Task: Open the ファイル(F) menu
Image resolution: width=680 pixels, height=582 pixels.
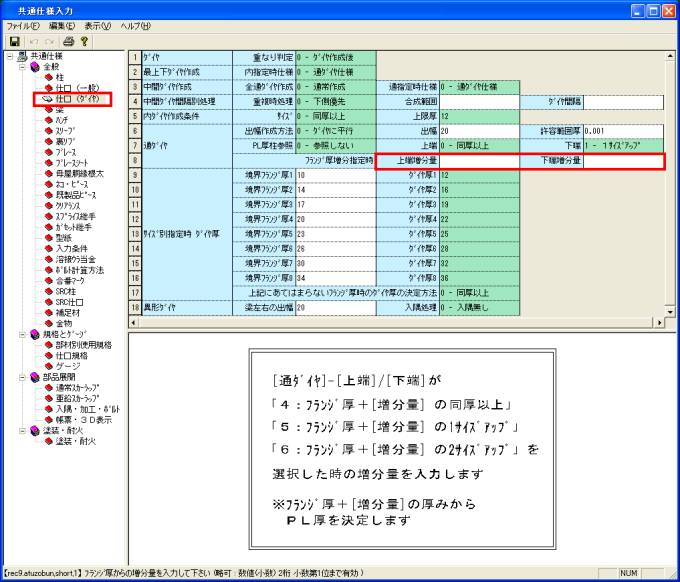Action: coord(23,26)
